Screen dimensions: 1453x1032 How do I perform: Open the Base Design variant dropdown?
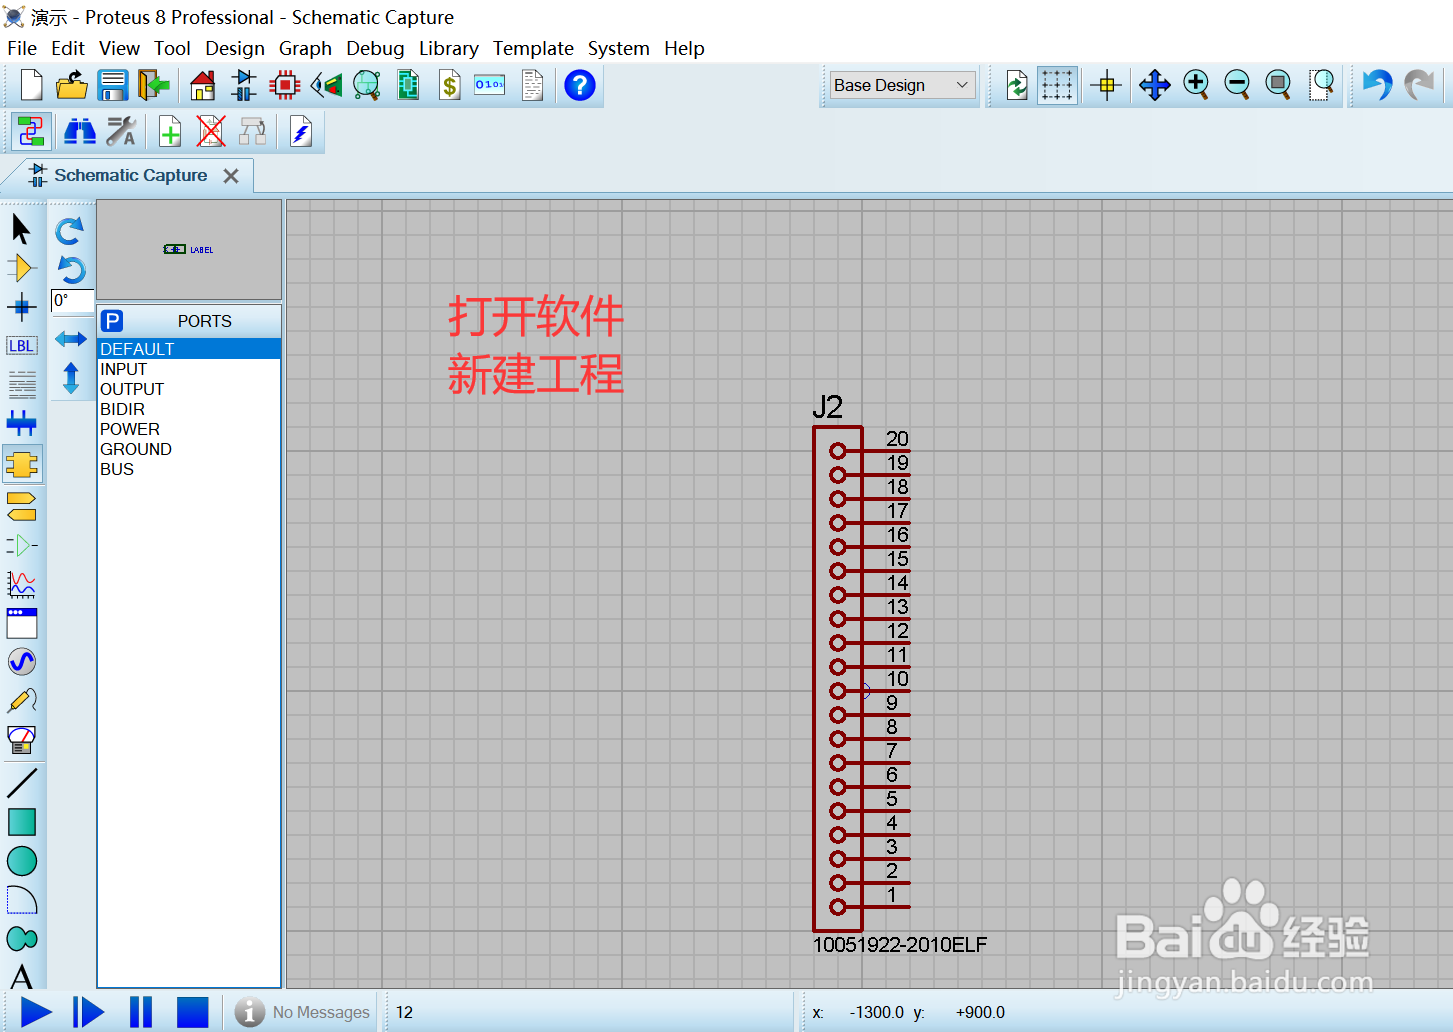[x=902, y=85]
